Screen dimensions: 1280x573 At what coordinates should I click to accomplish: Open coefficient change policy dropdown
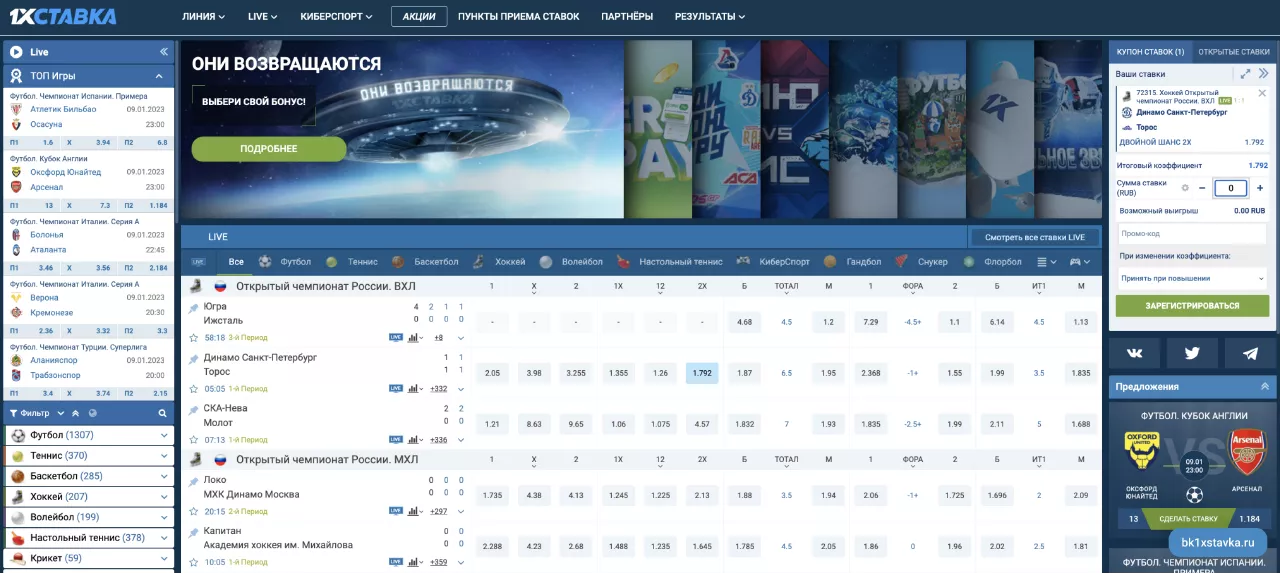pyautogui.click(x=1191, y=278)
